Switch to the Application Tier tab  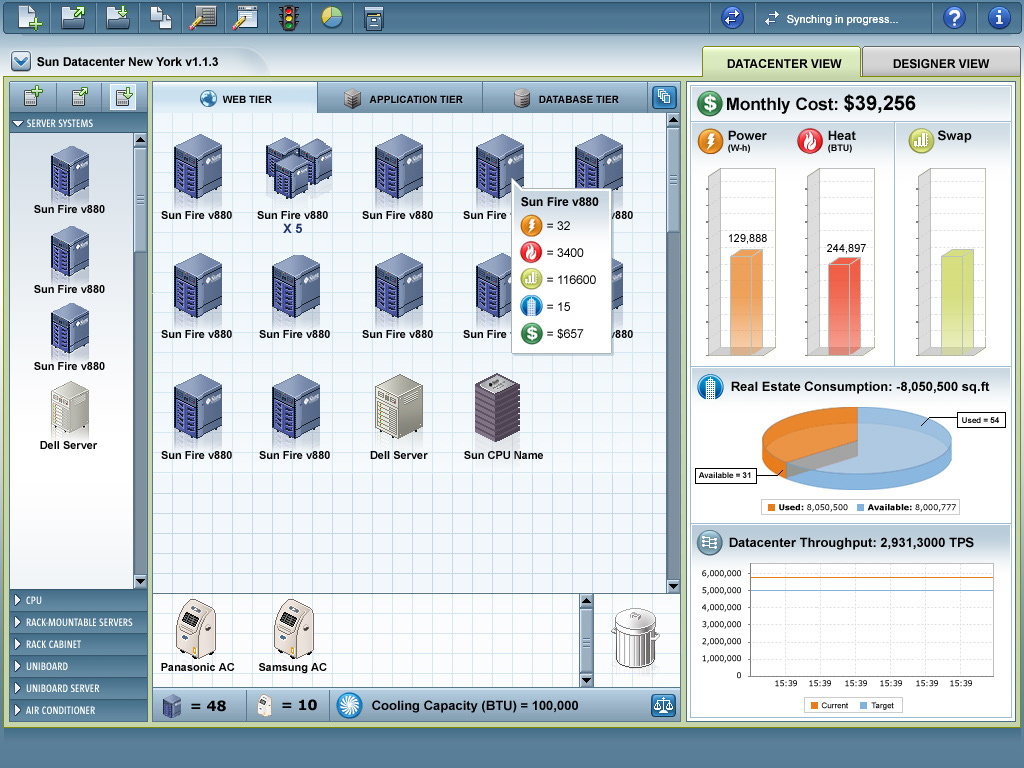(400, 99)
